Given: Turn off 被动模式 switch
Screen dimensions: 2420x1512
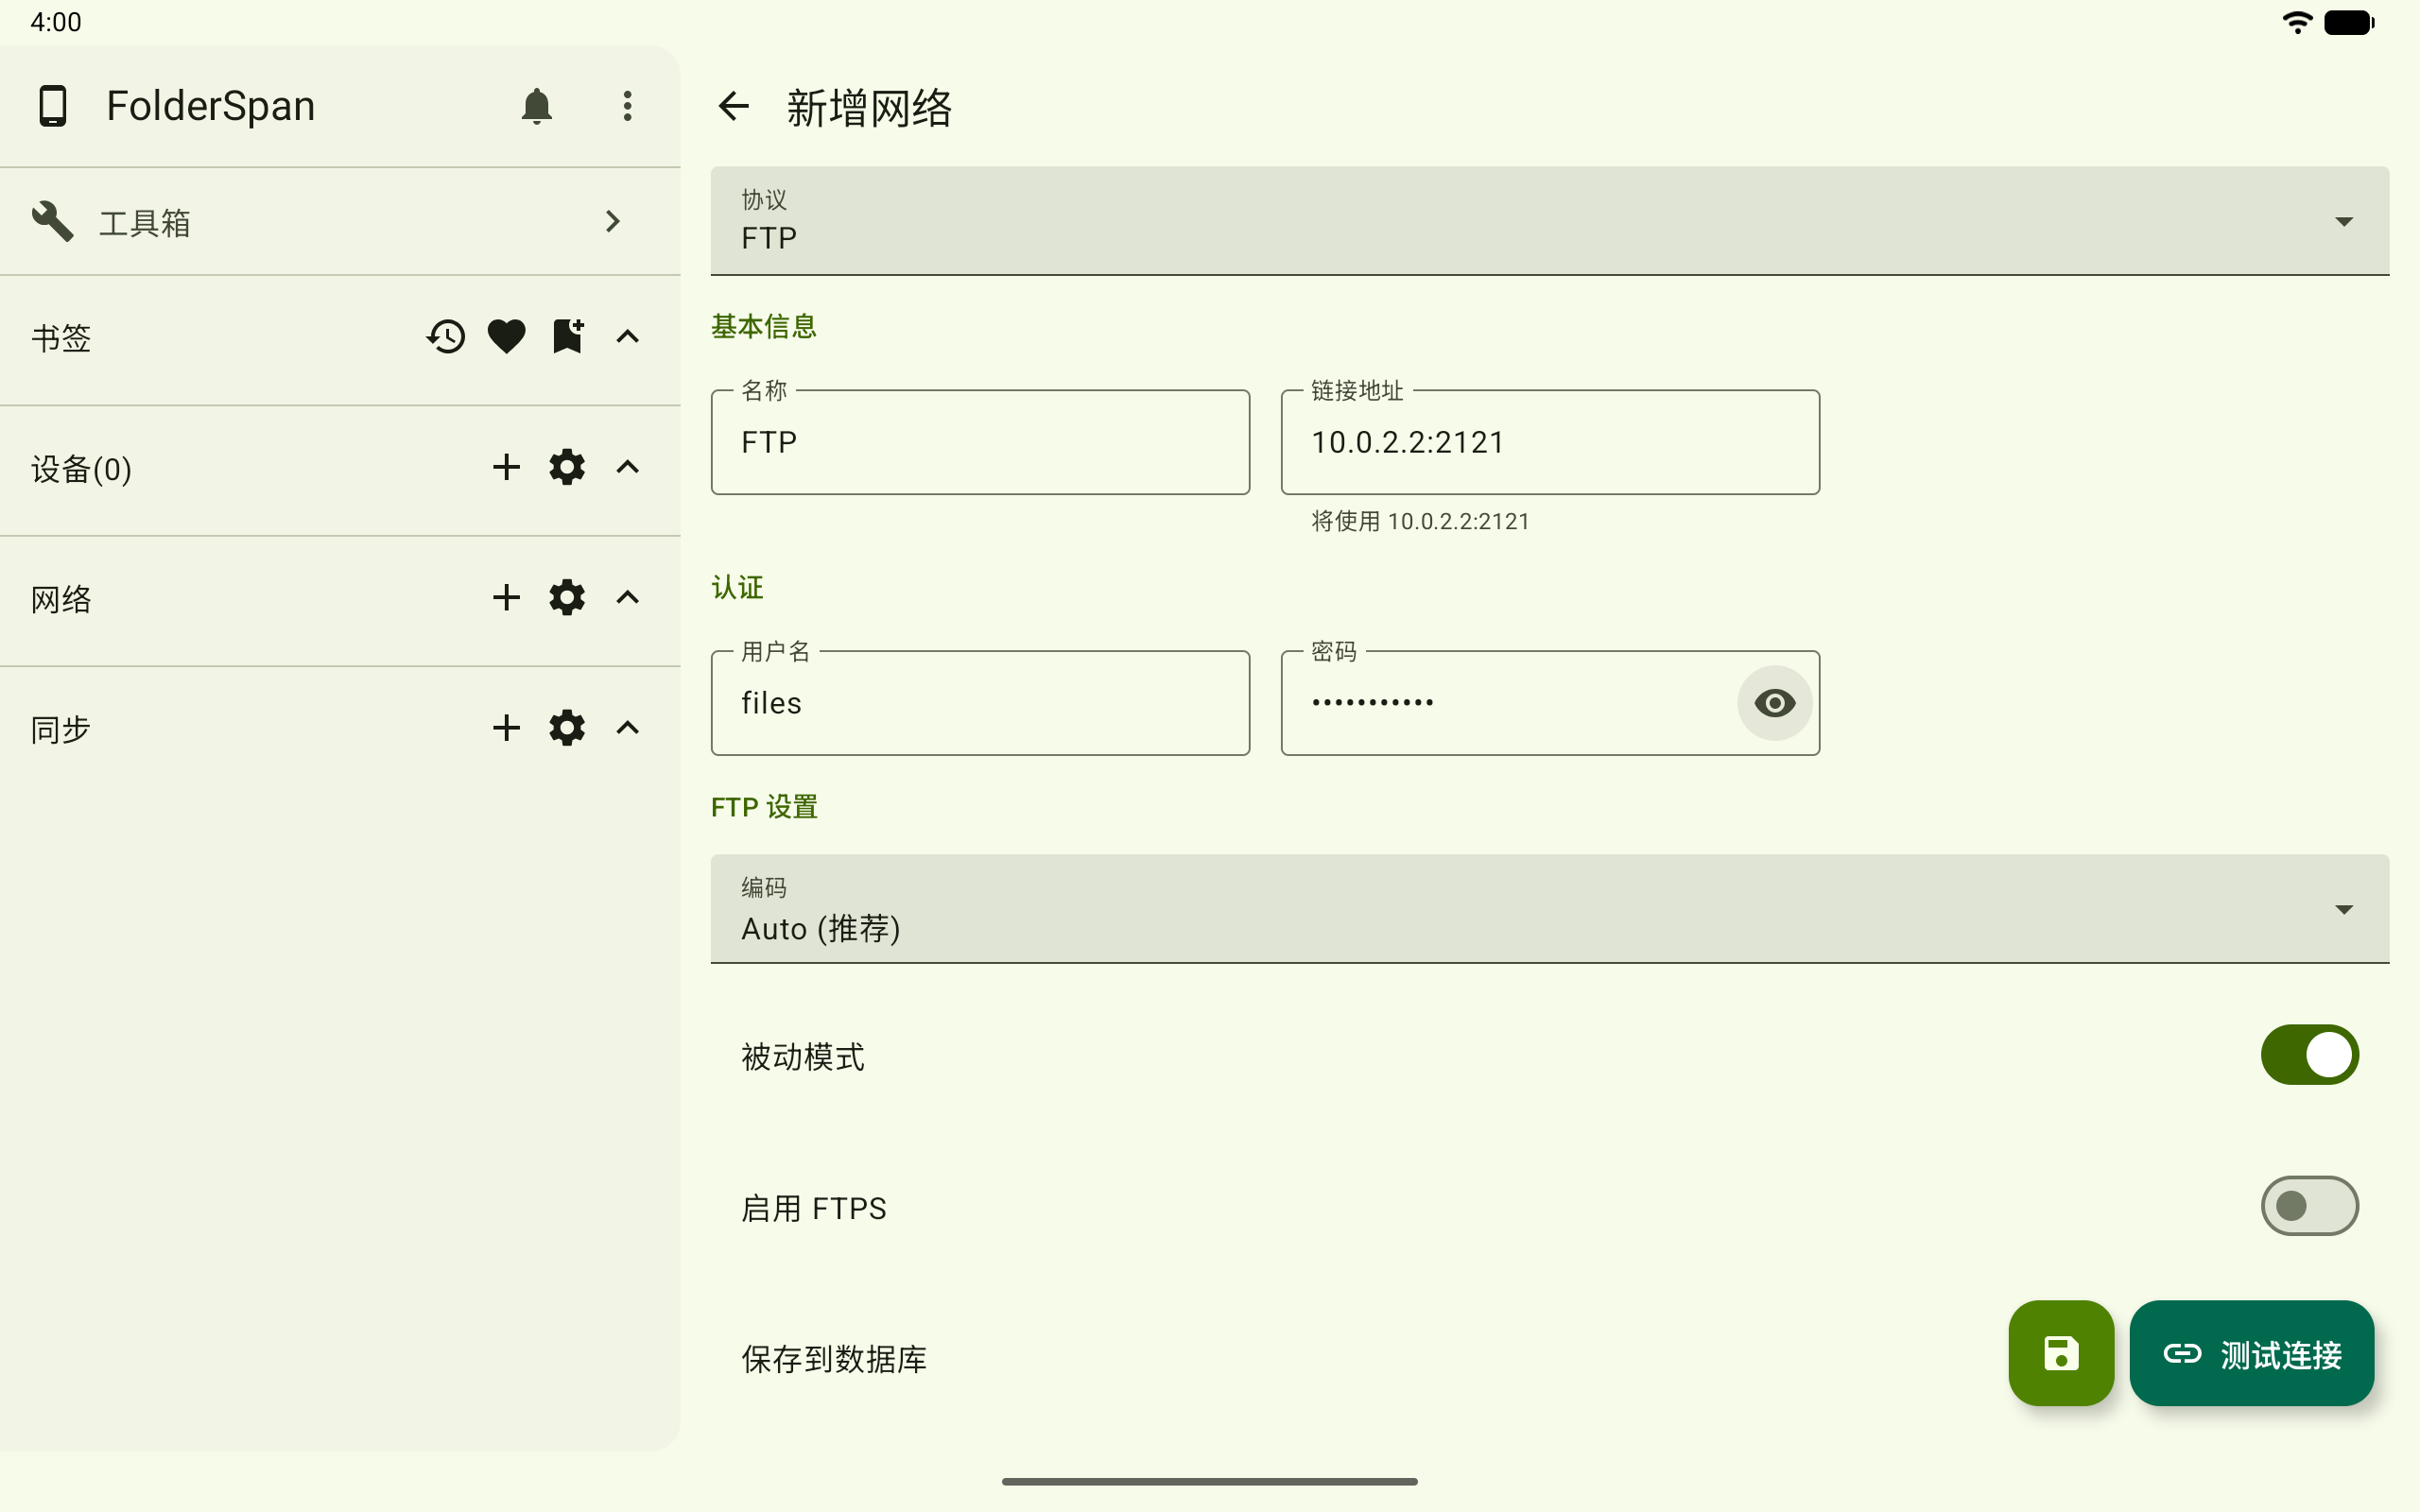Looking at the screenshot, I should point(2310,1055).
